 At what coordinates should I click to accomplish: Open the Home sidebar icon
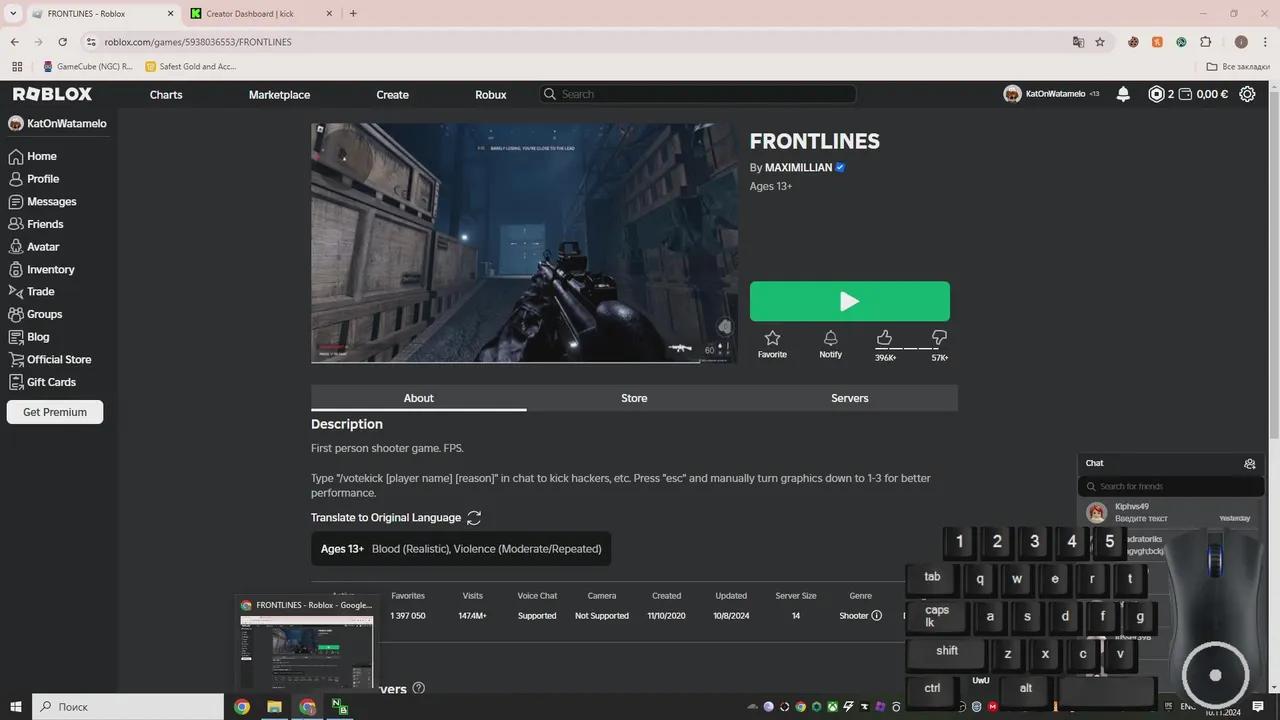[x=15, y=156]
